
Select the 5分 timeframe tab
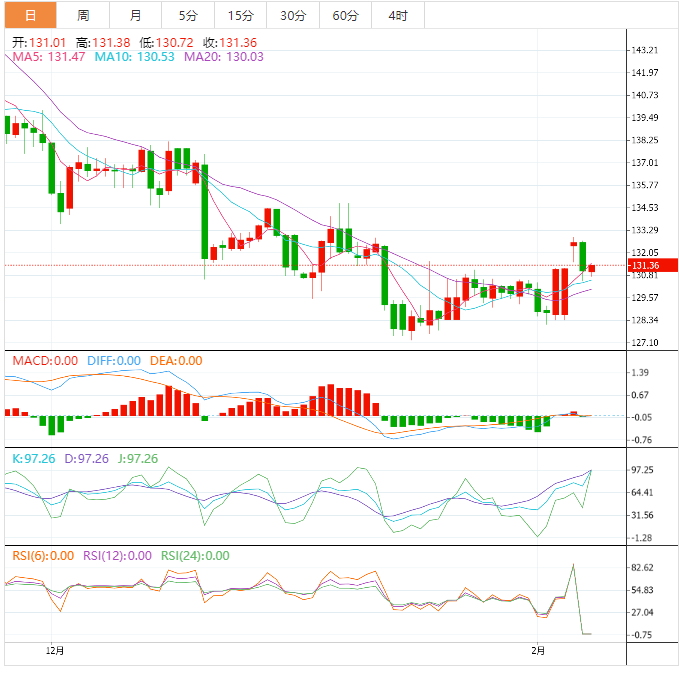pyautogui.click(x=188, y=16)
